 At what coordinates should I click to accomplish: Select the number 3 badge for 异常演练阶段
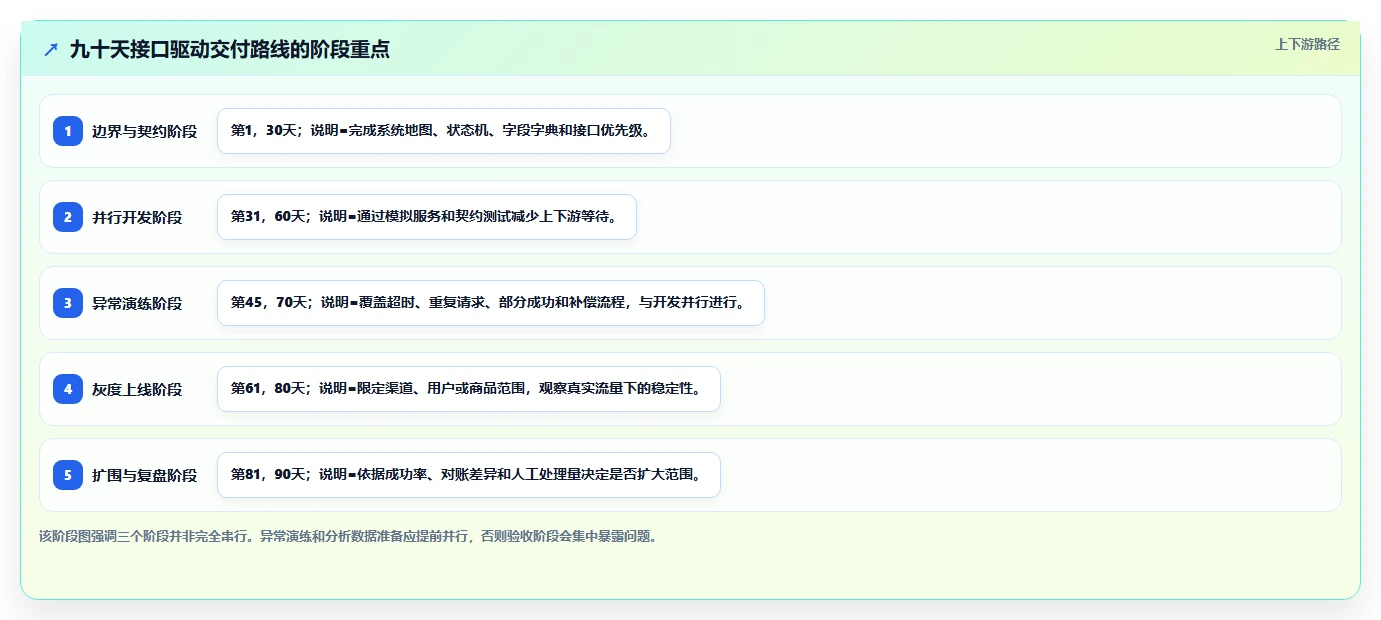68,303
